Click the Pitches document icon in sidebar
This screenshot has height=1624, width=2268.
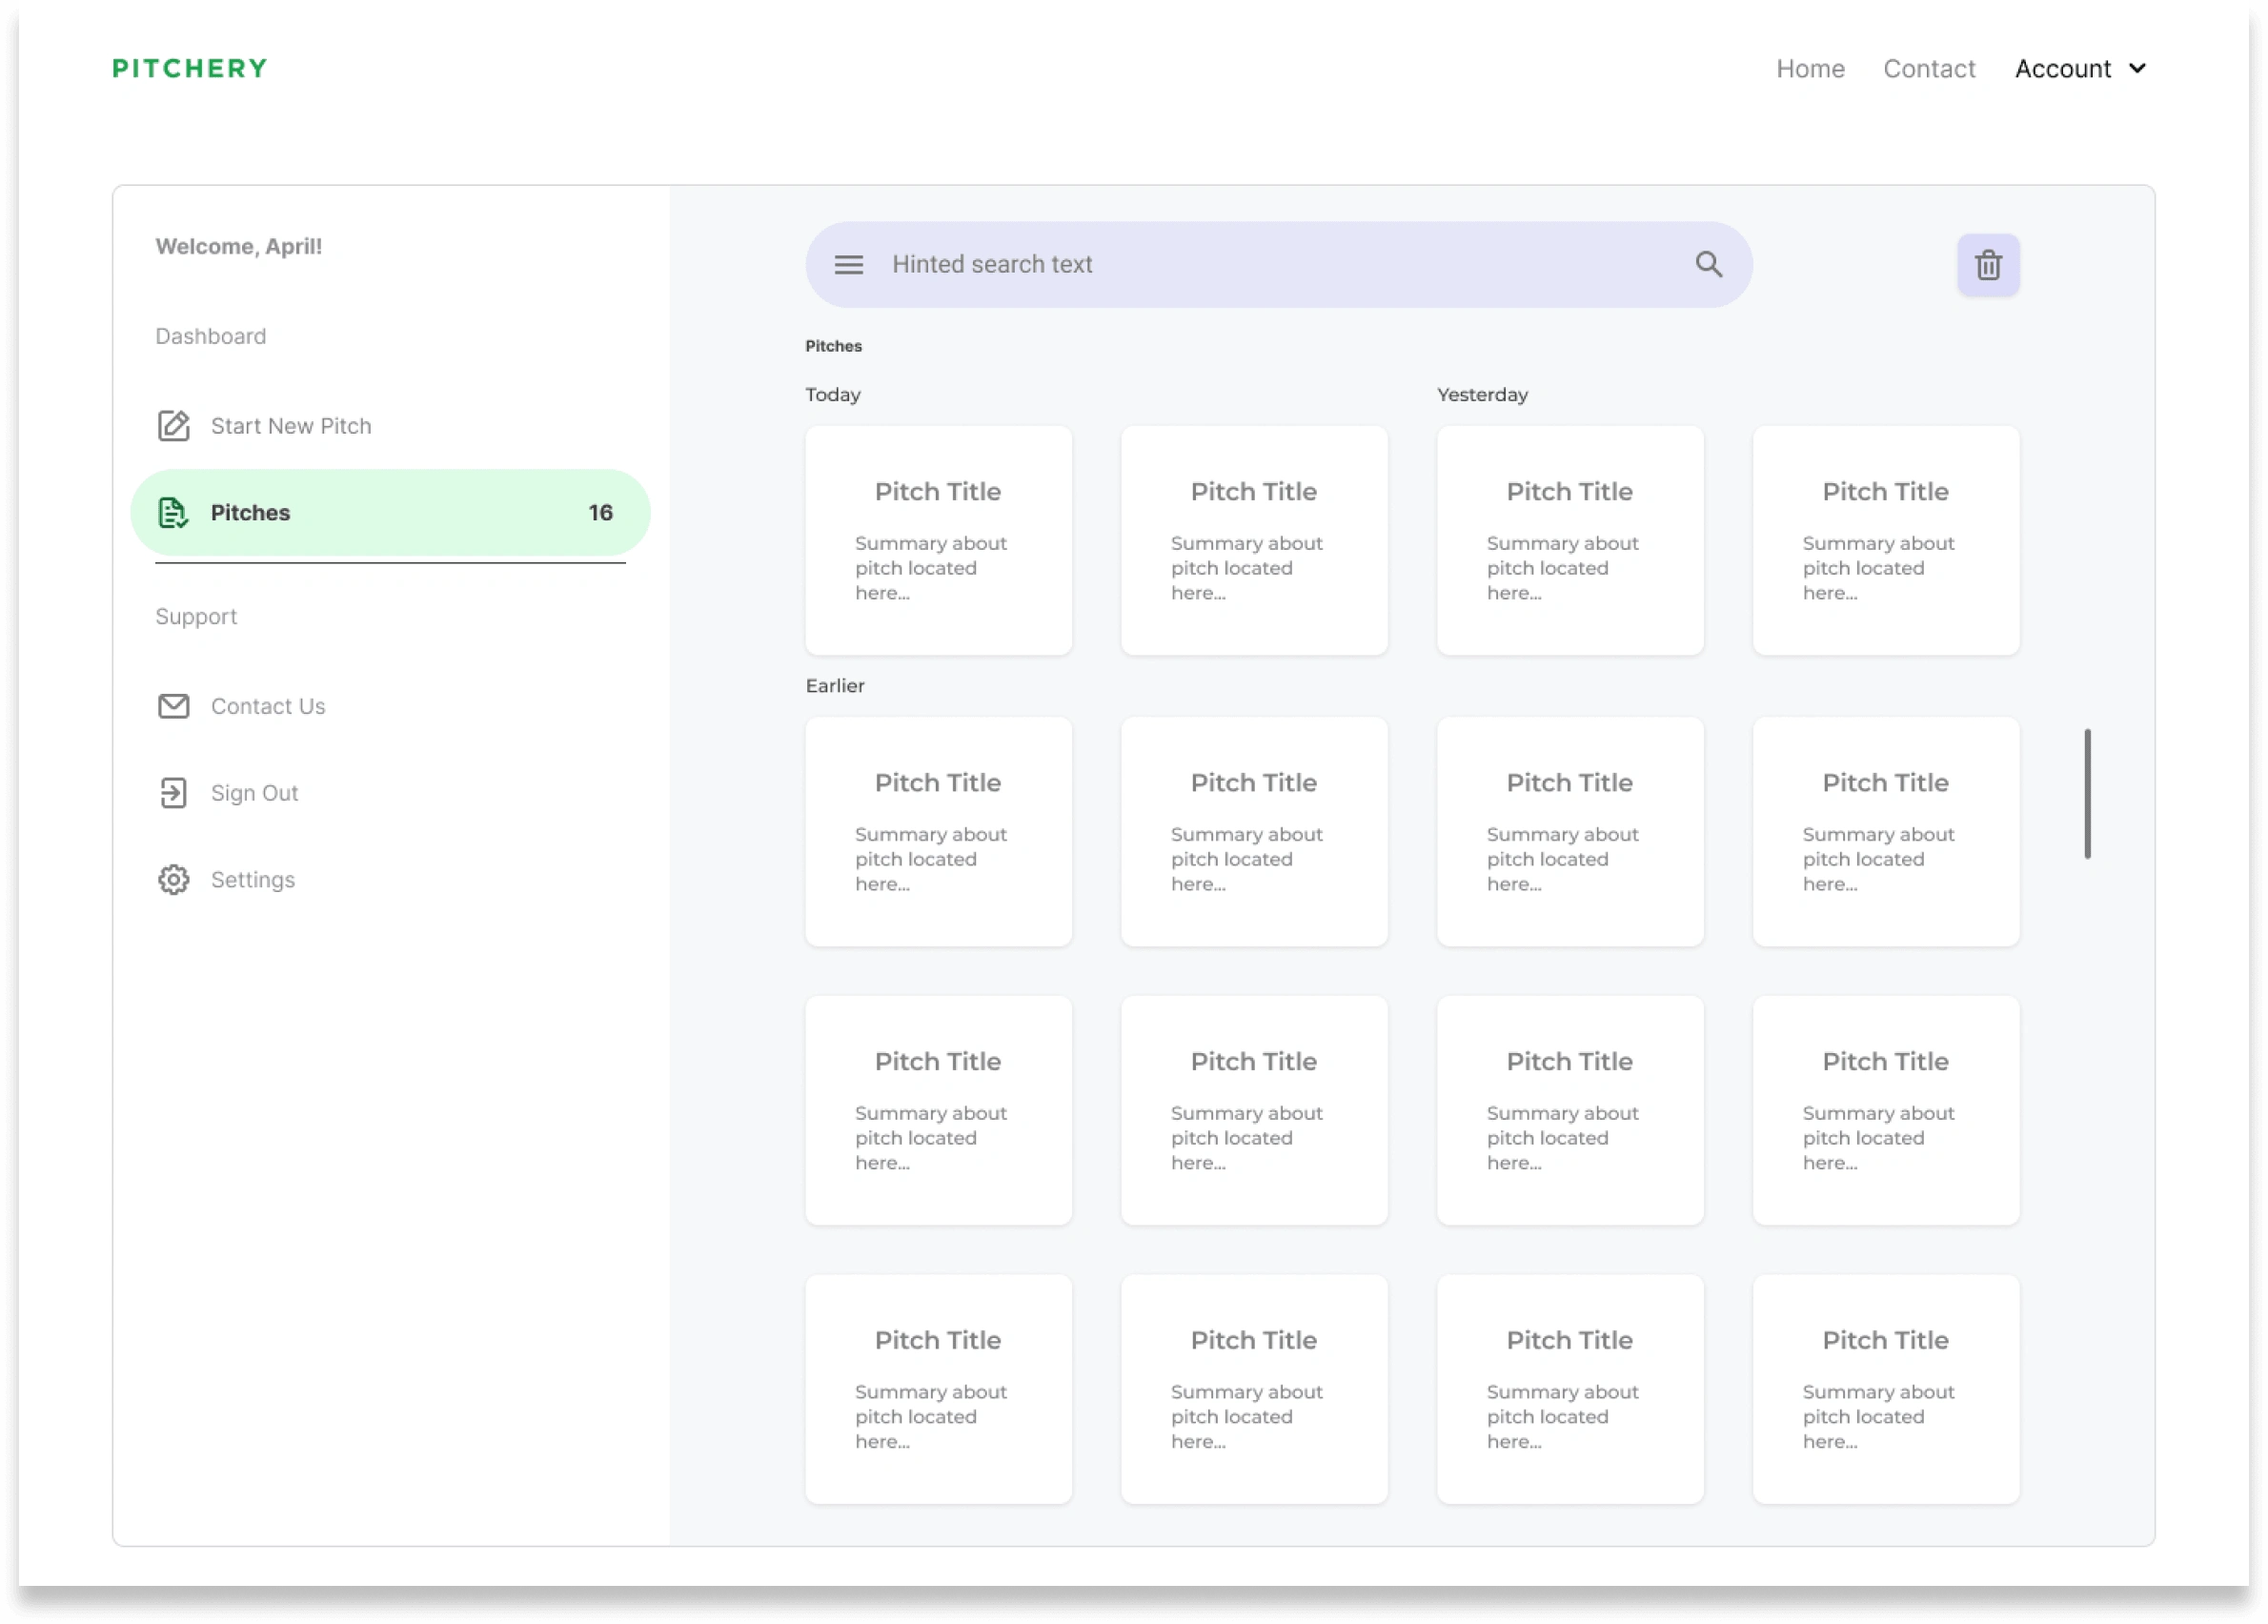click(x=172, y=512)
